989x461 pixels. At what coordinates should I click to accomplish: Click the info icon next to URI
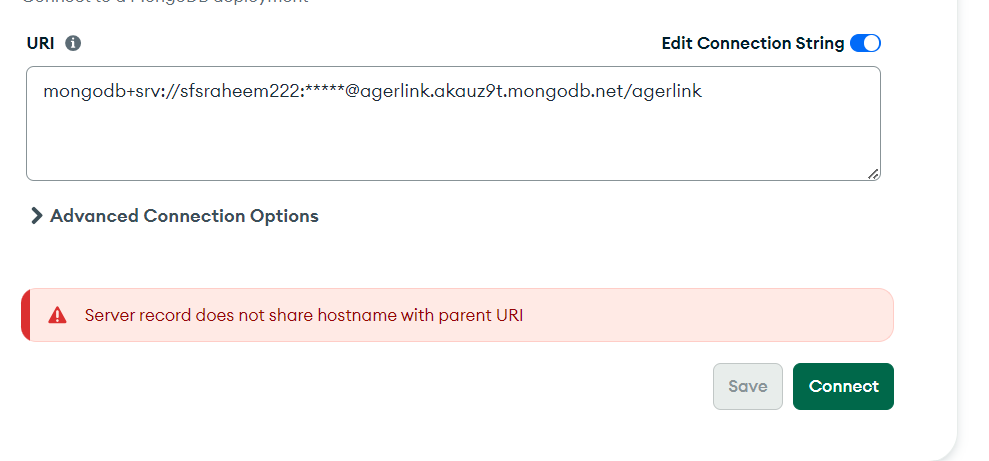tap(73, 43)
